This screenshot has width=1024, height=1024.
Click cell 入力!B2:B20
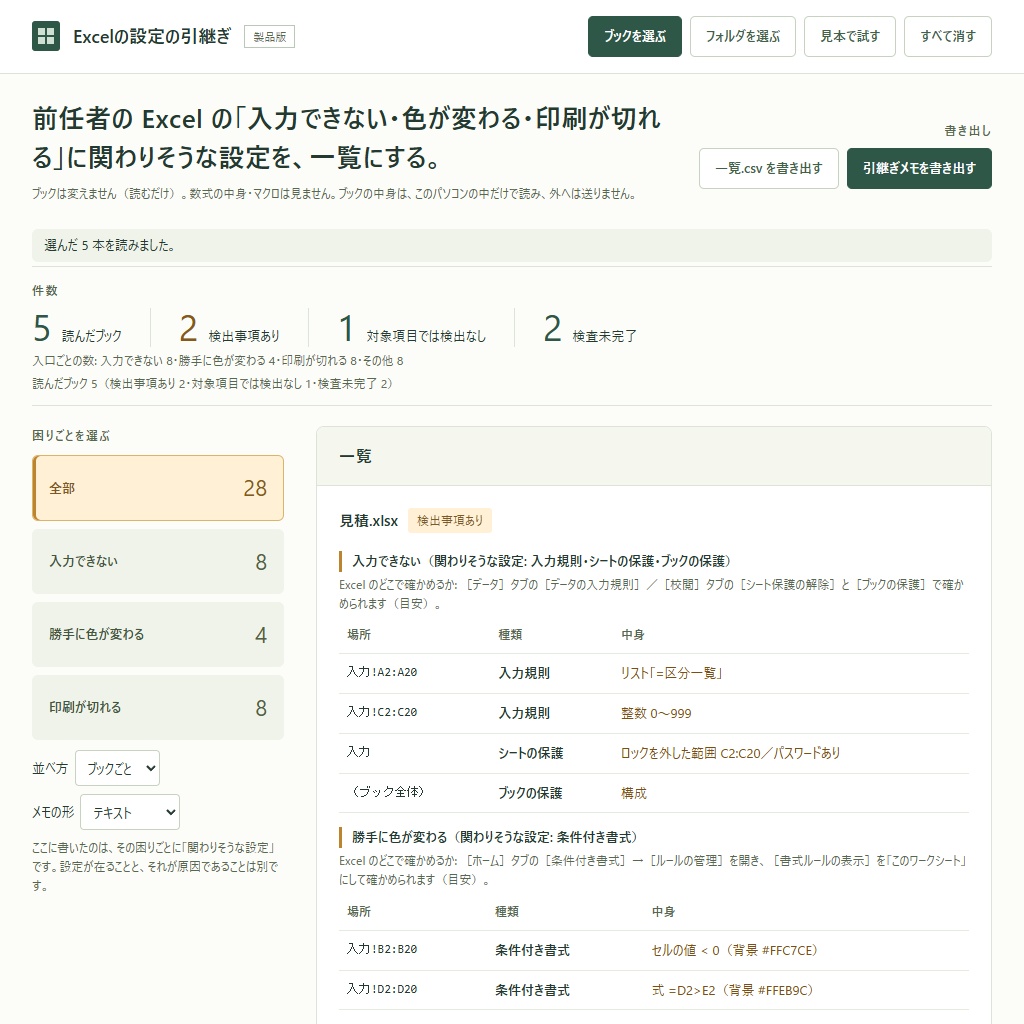pyautogui.click(x=381, y=949)
